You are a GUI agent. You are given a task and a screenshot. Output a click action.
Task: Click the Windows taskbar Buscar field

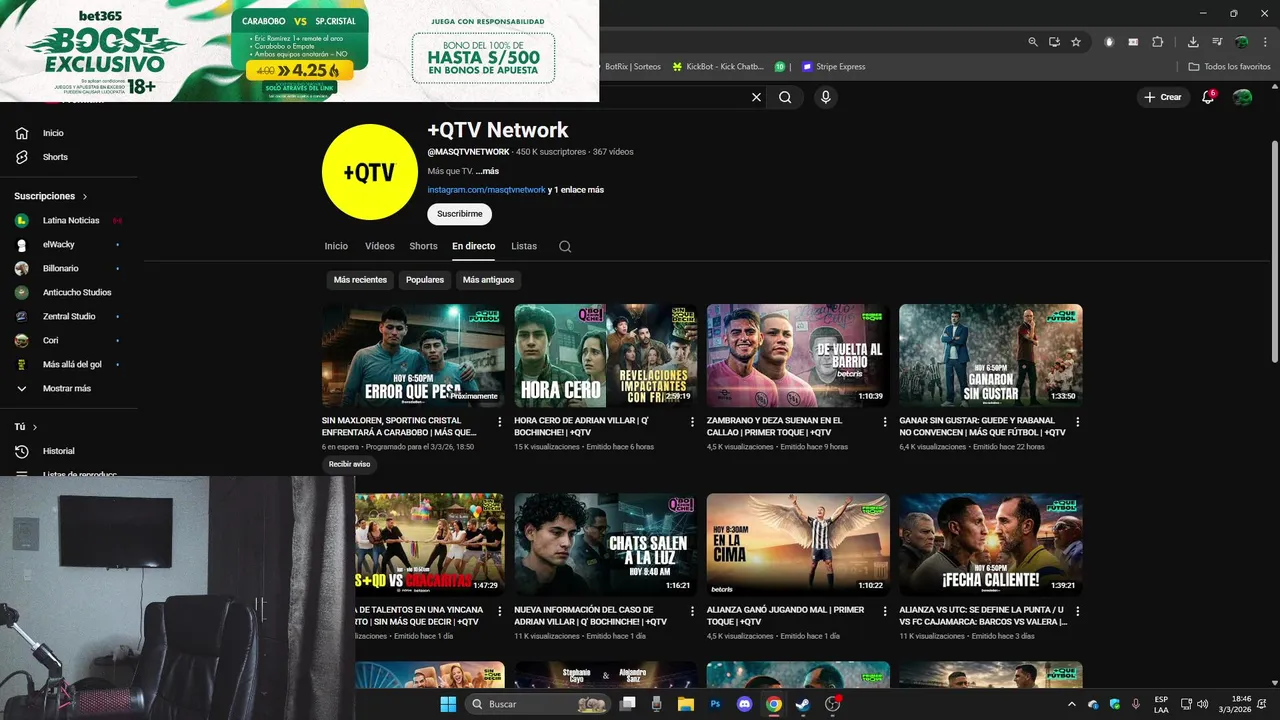(x=539, y=704)
